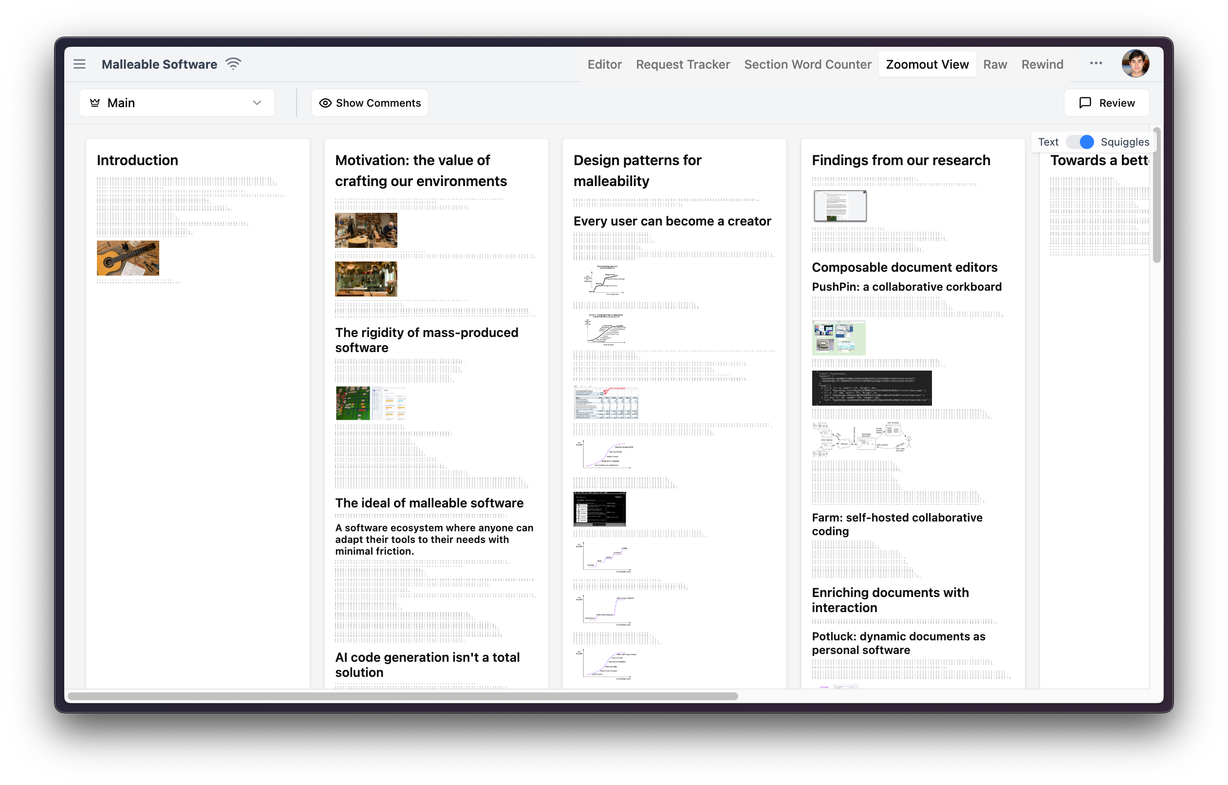
Task: Click the user profile avatar
Action: (x=1135, y=64)
